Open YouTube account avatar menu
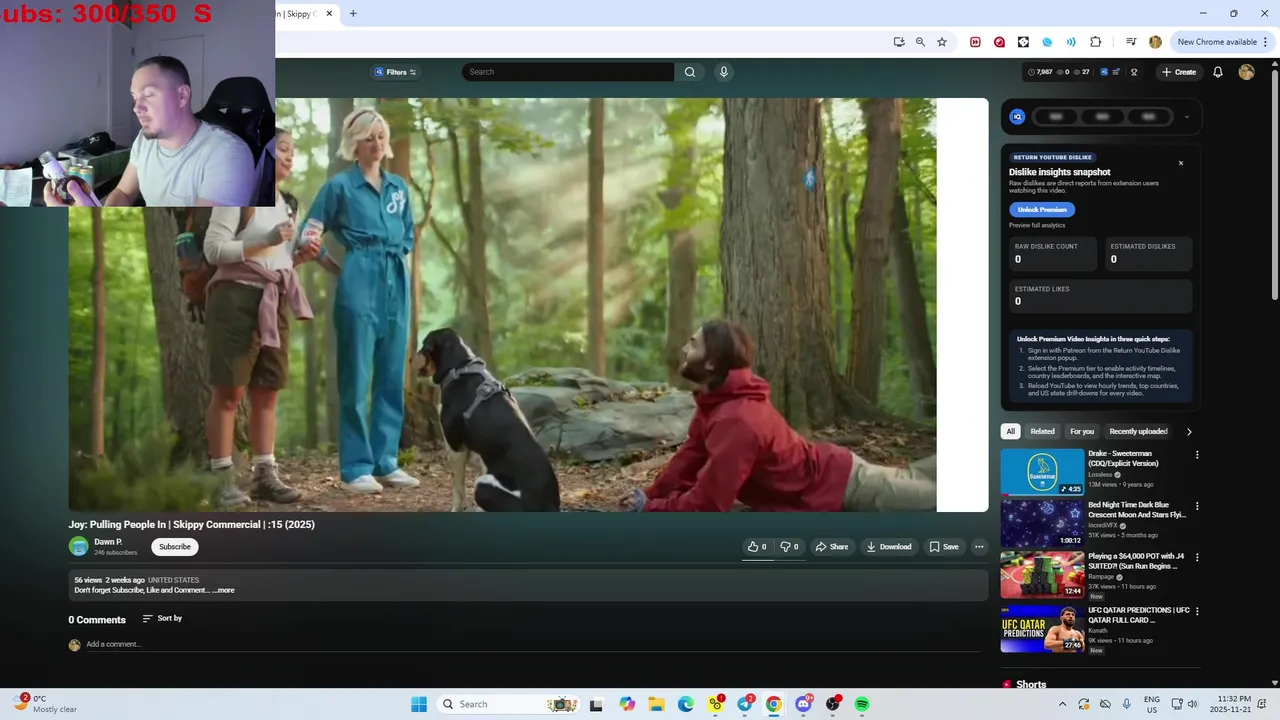 pyautogui.click(x=1246, y=72)
